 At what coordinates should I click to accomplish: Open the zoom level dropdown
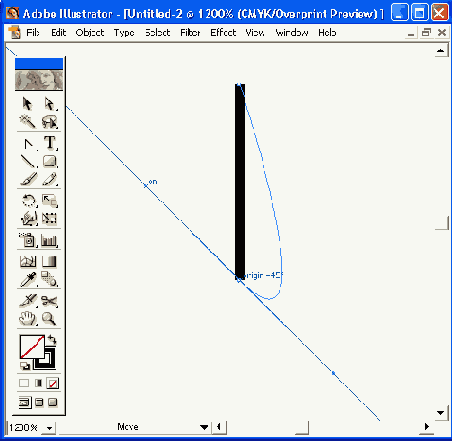tap(49, 428)
